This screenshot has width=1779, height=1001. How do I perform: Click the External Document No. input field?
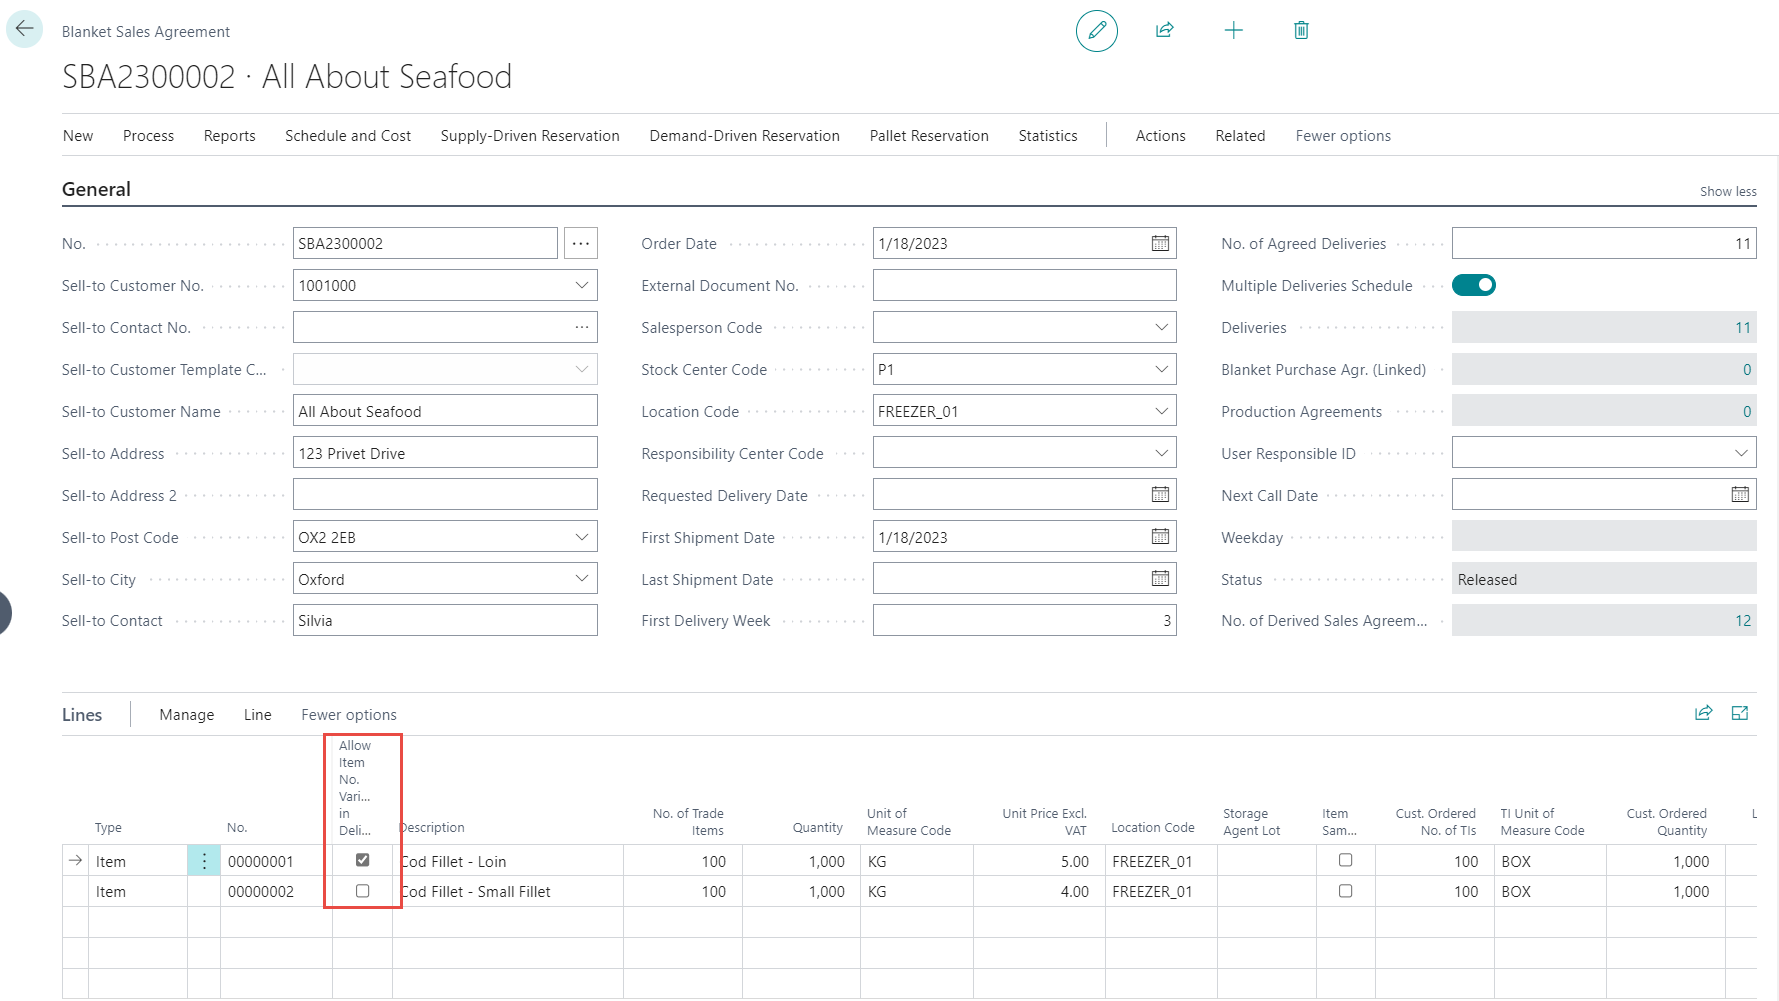[1023, 286]
